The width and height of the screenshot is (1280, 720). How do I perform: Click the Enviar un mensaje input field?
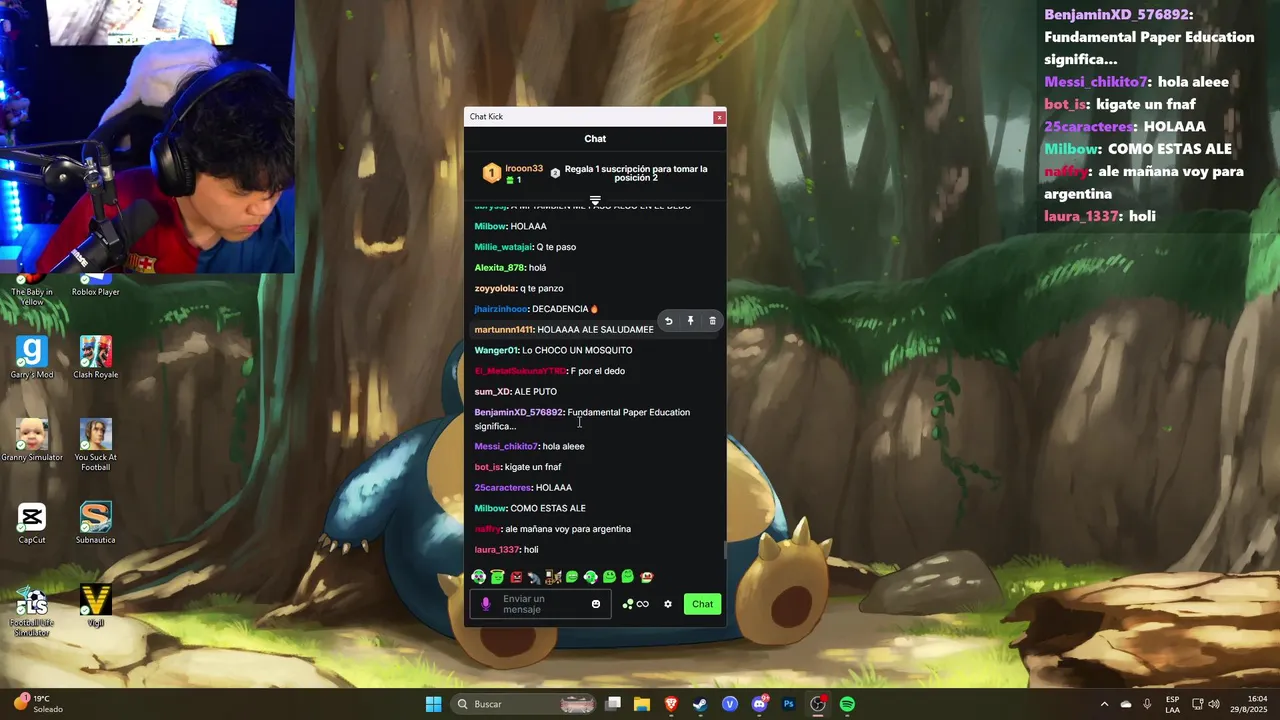tap(541, 604)
